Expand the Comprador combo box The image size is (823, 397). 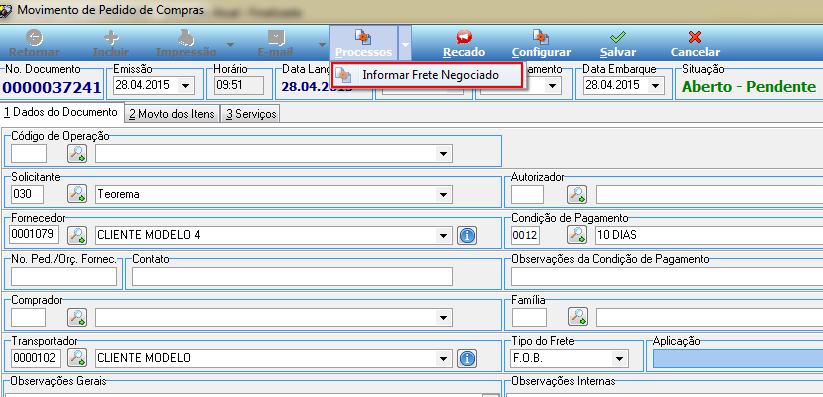coord(444,318)
